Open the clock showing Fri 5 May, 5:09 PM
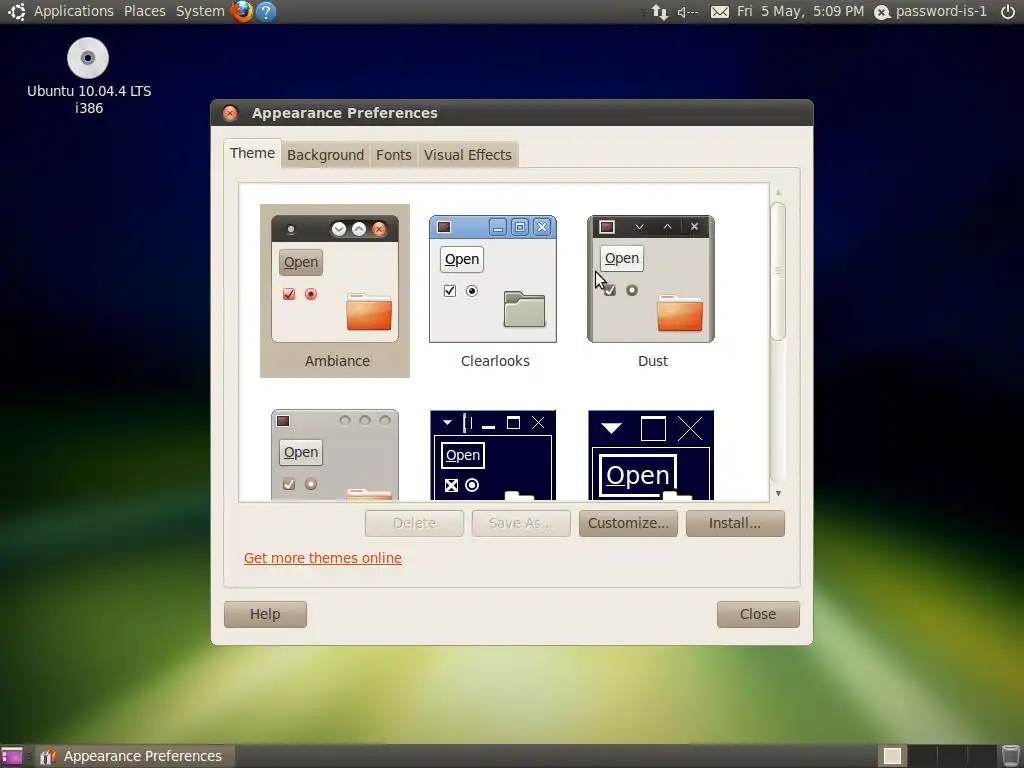 800,11
